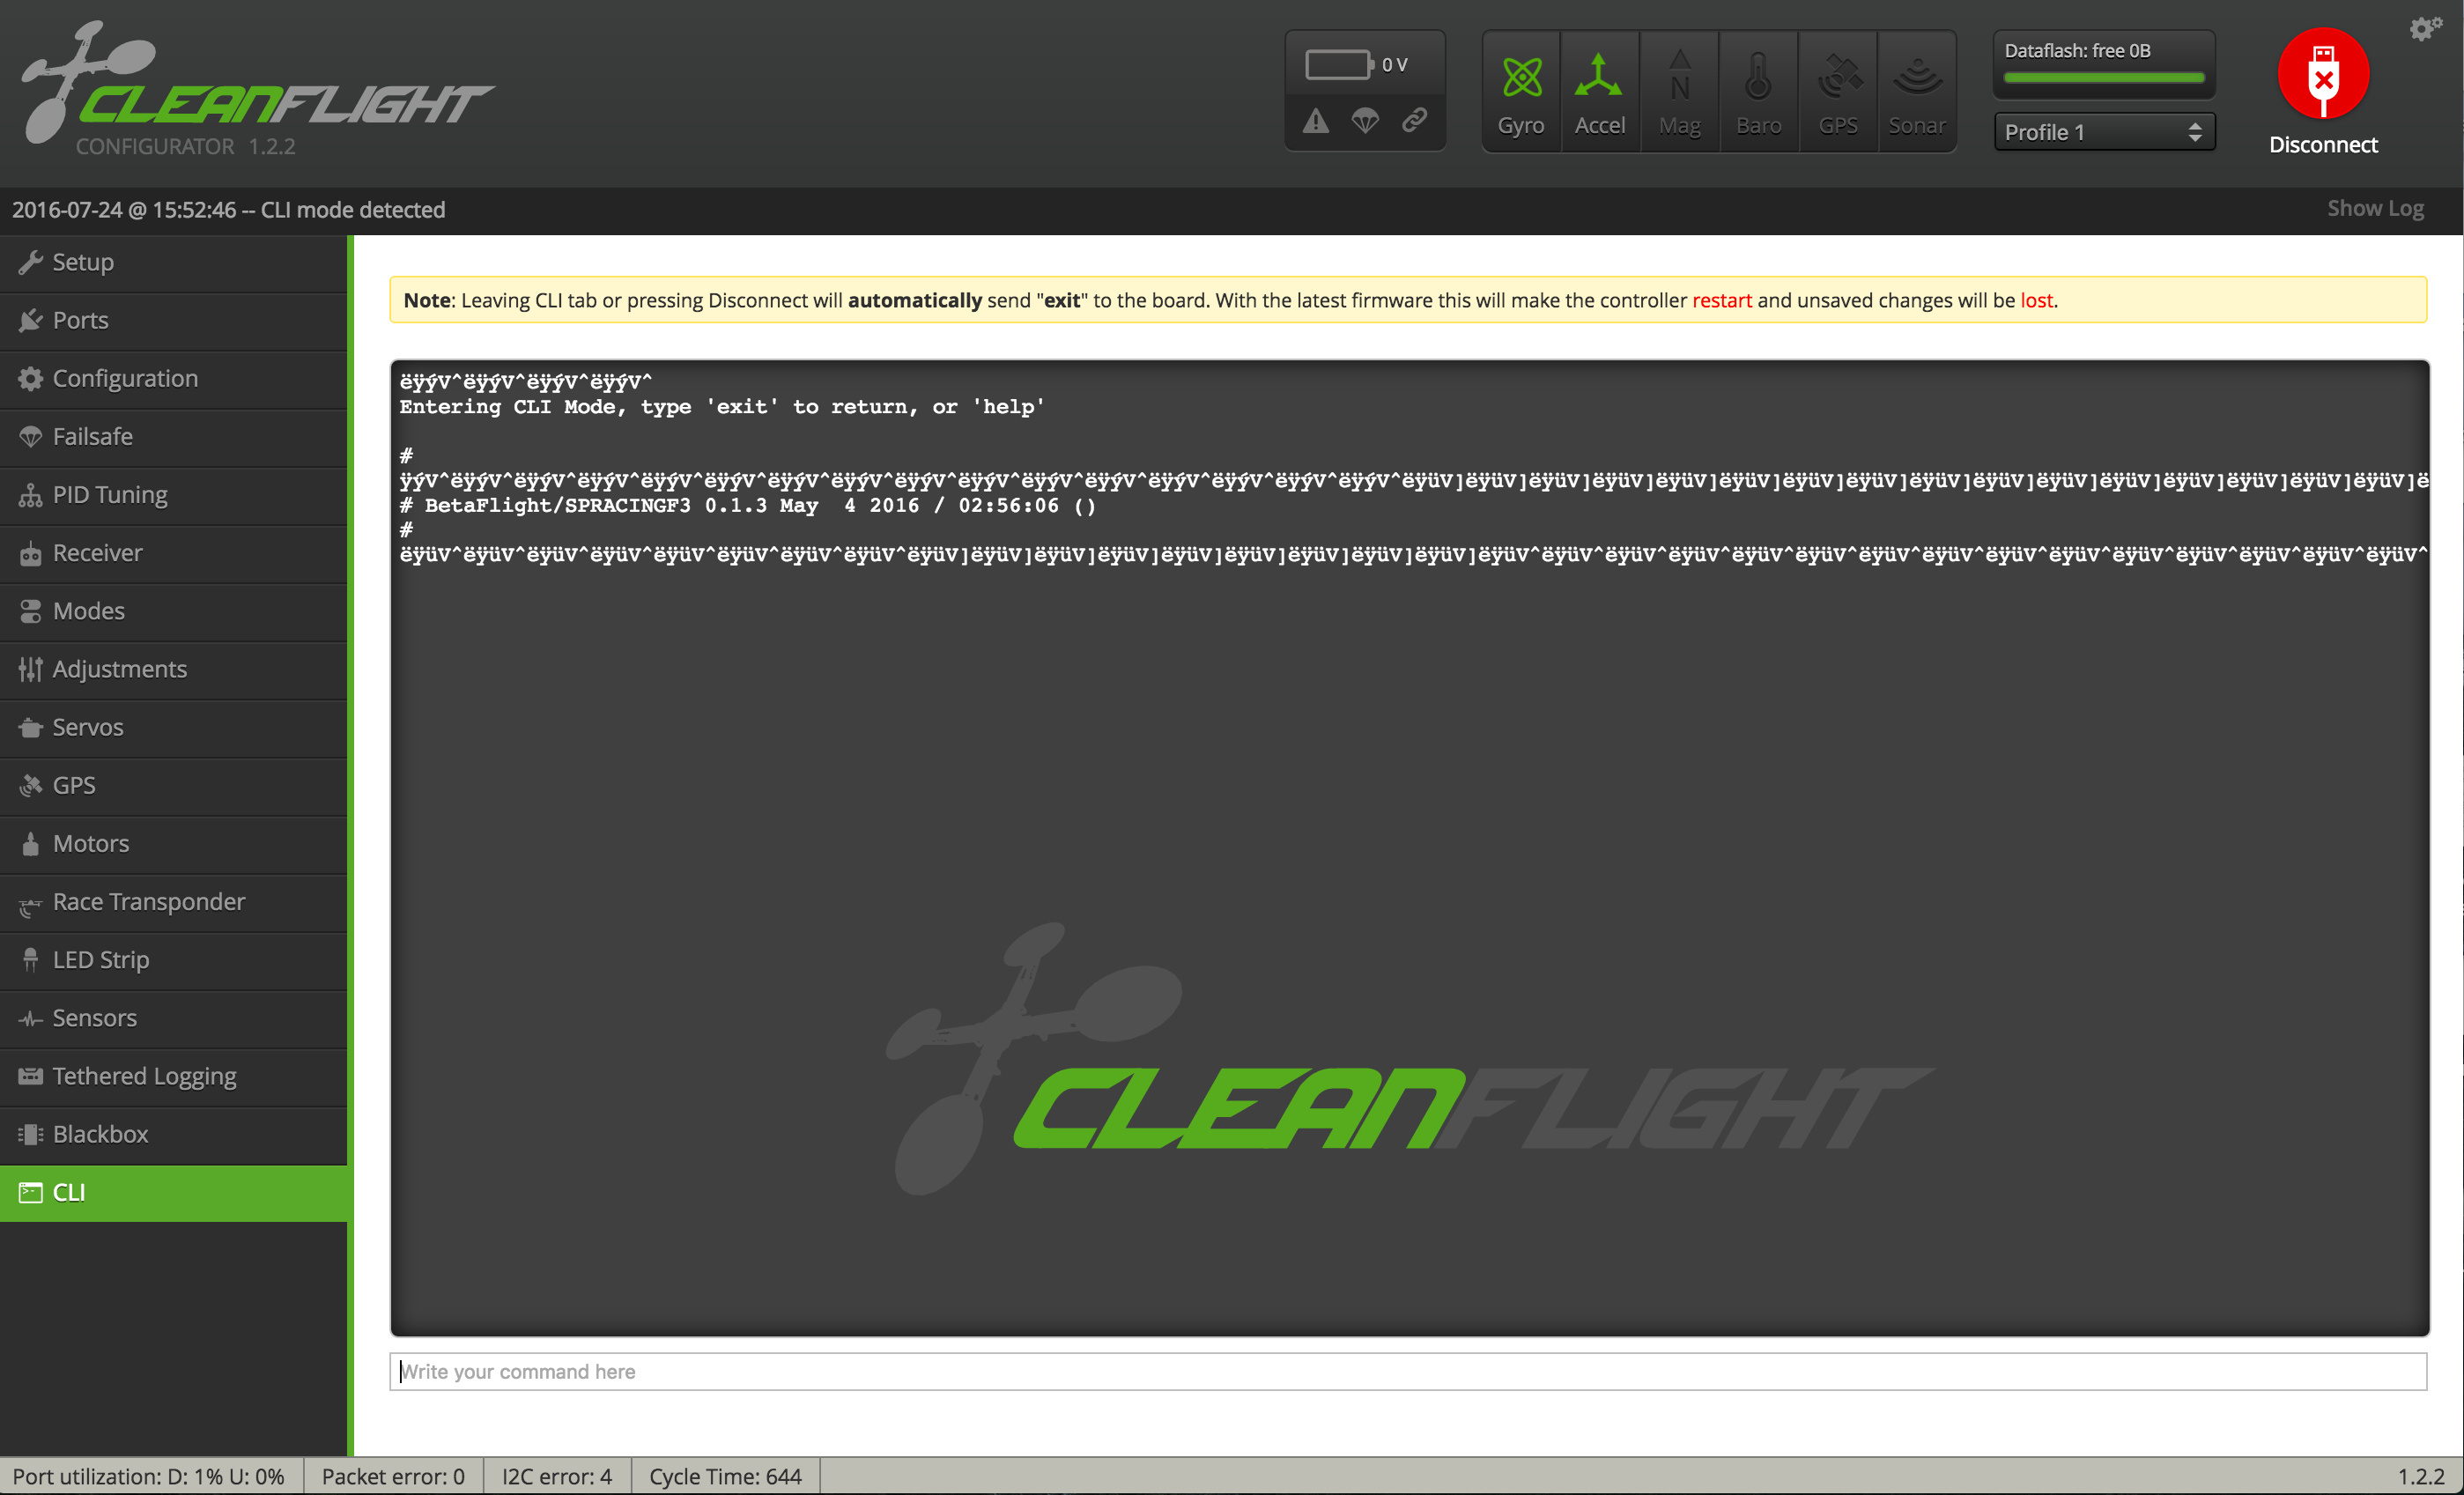This screenshot has height=1495, width=2464.
Task: Open the Race Transponder tab
Action: pyautogui.click(x=174, y=901)
